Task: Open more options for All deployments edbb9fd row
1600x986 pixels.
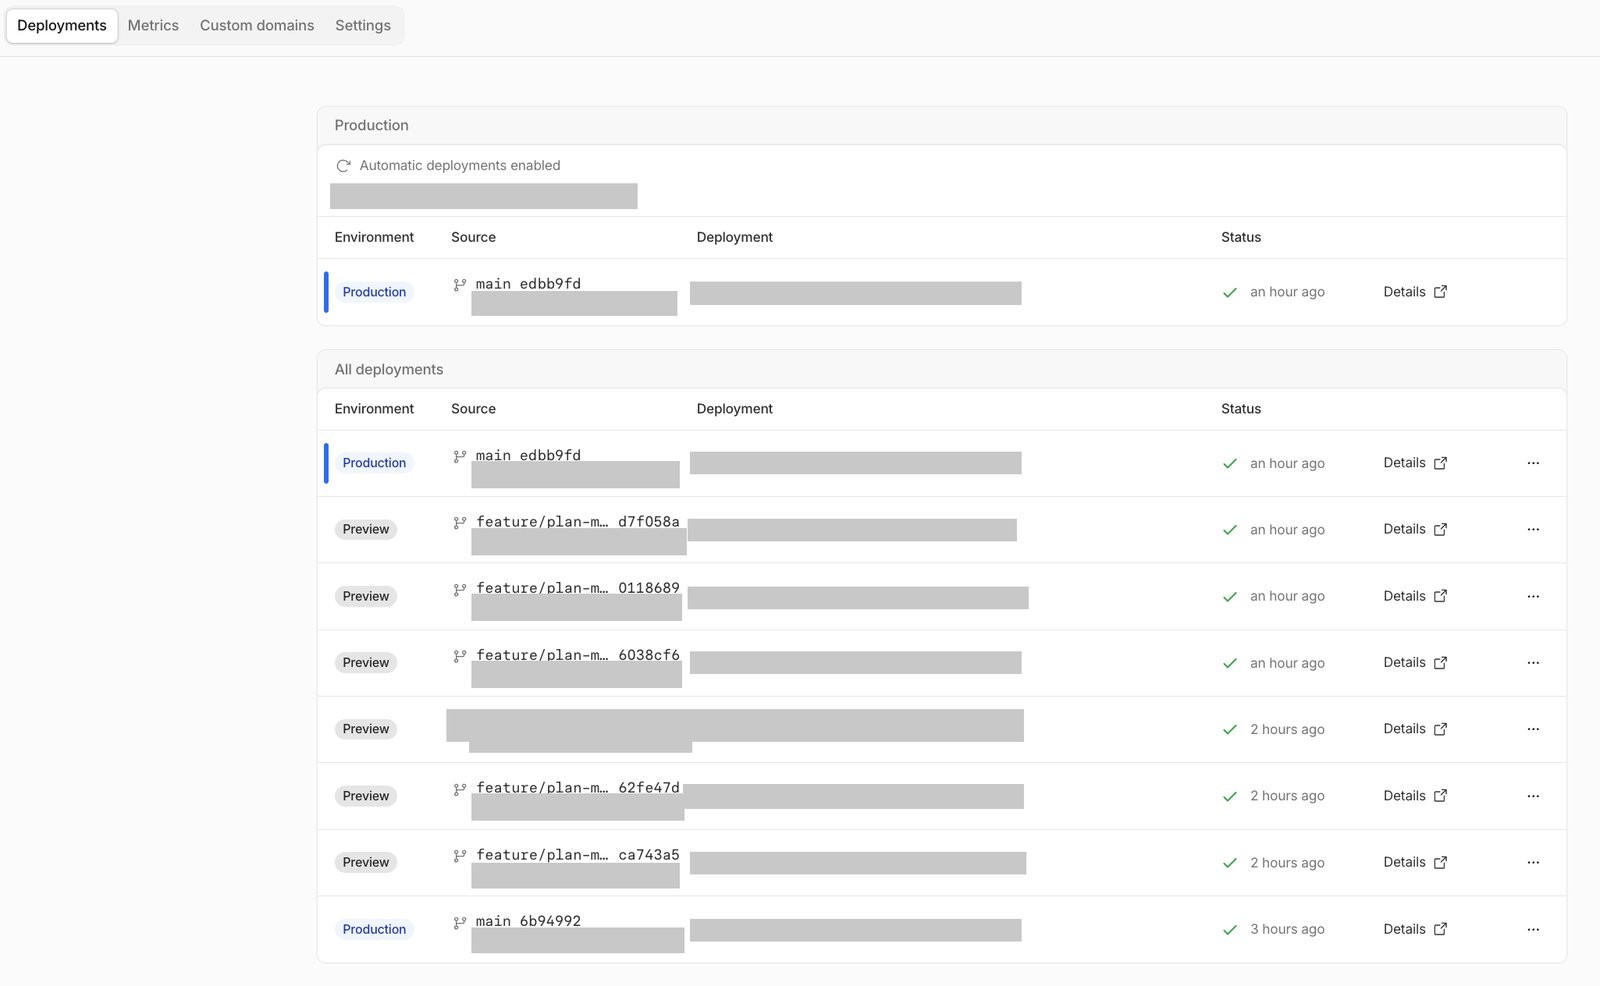Action: [1533, 463]
